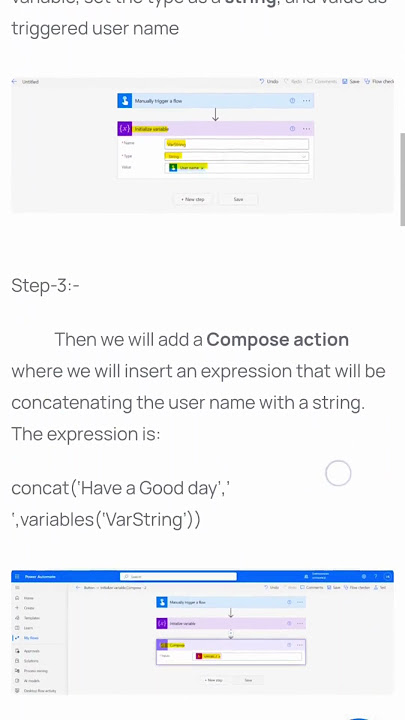Open ellipsis menu on the Compose card
The height and width of the screenshot is (720, 405).
click(x=299, y=645)
